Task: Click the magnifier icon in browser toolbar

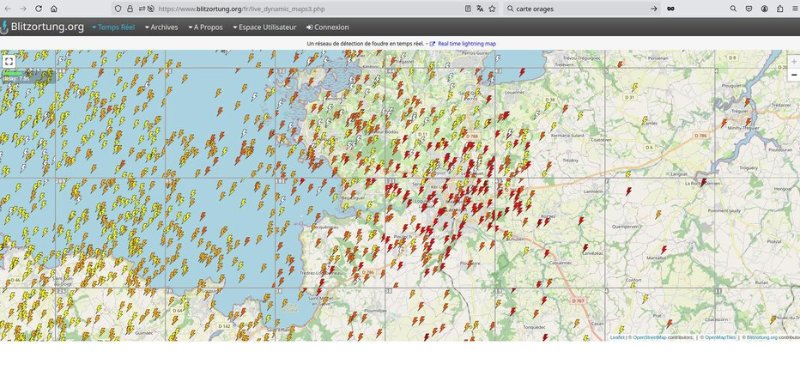Action: (x=733, y=9)
